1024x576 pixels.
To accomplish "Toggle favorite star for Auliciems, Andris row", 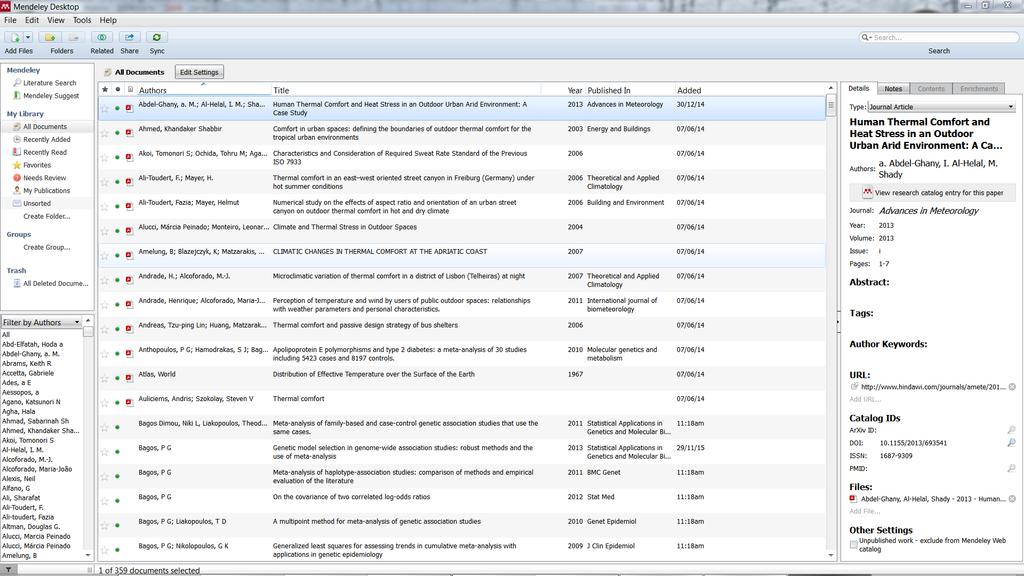I will 105,402.
